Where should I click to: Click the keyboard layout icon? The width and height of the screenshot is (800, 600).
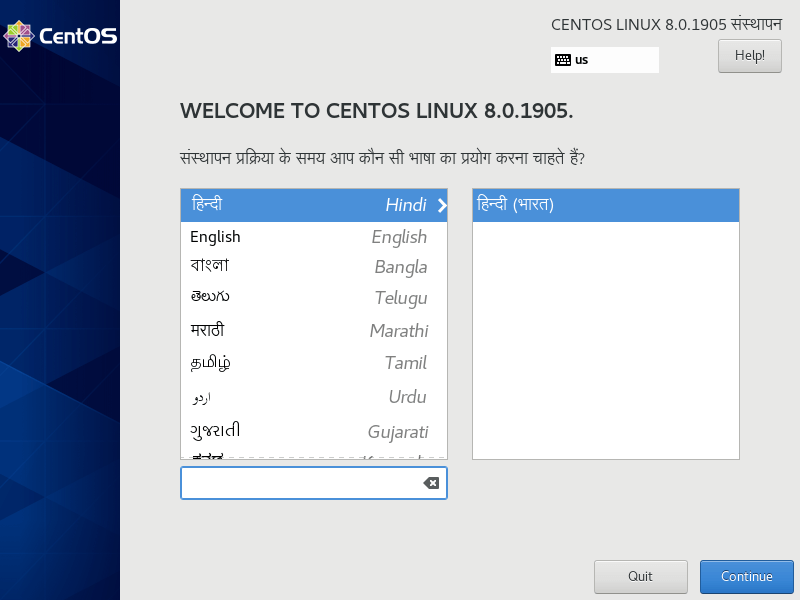pos(563,60)
